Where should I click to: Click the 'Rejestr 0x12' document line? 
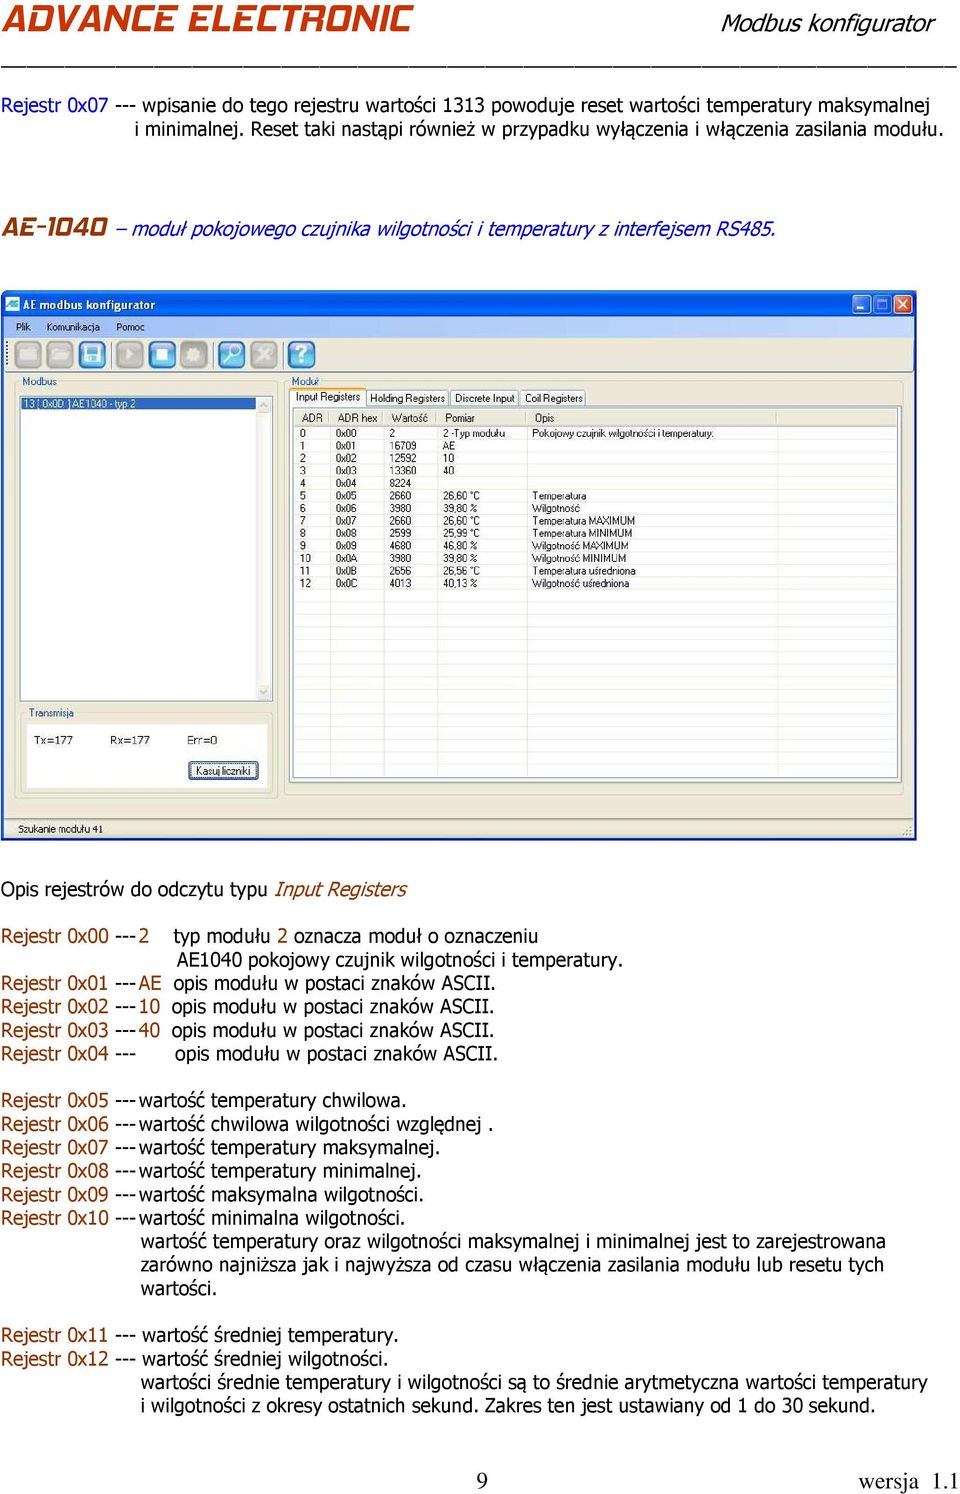tap(195, 1359)
